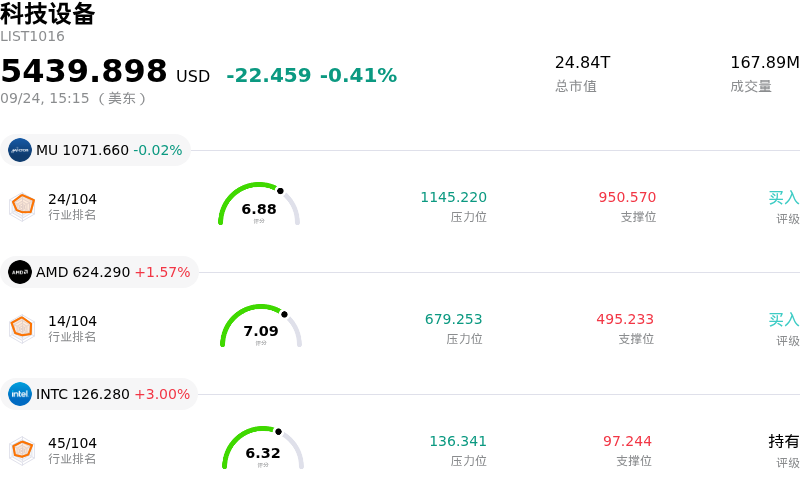Click the 6.88 score gauge for MU
The image size is (800, 488).
259,204
